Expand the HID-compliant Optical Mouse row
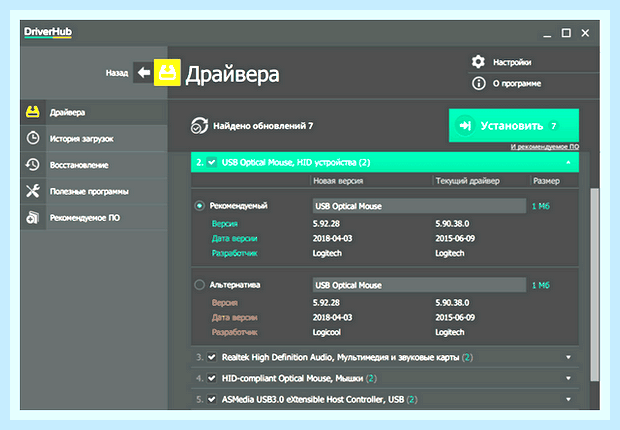 click(x=568, y=378)
